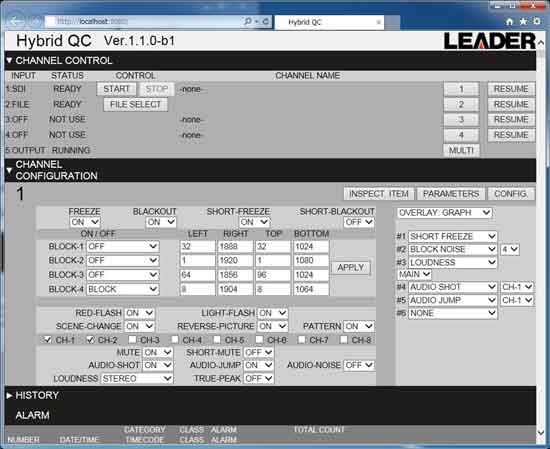Open the #2 BLOCK NOISE number dropdown
This screenshot has width=550, height=449.
pyautogui.click(x=510, y=249)
